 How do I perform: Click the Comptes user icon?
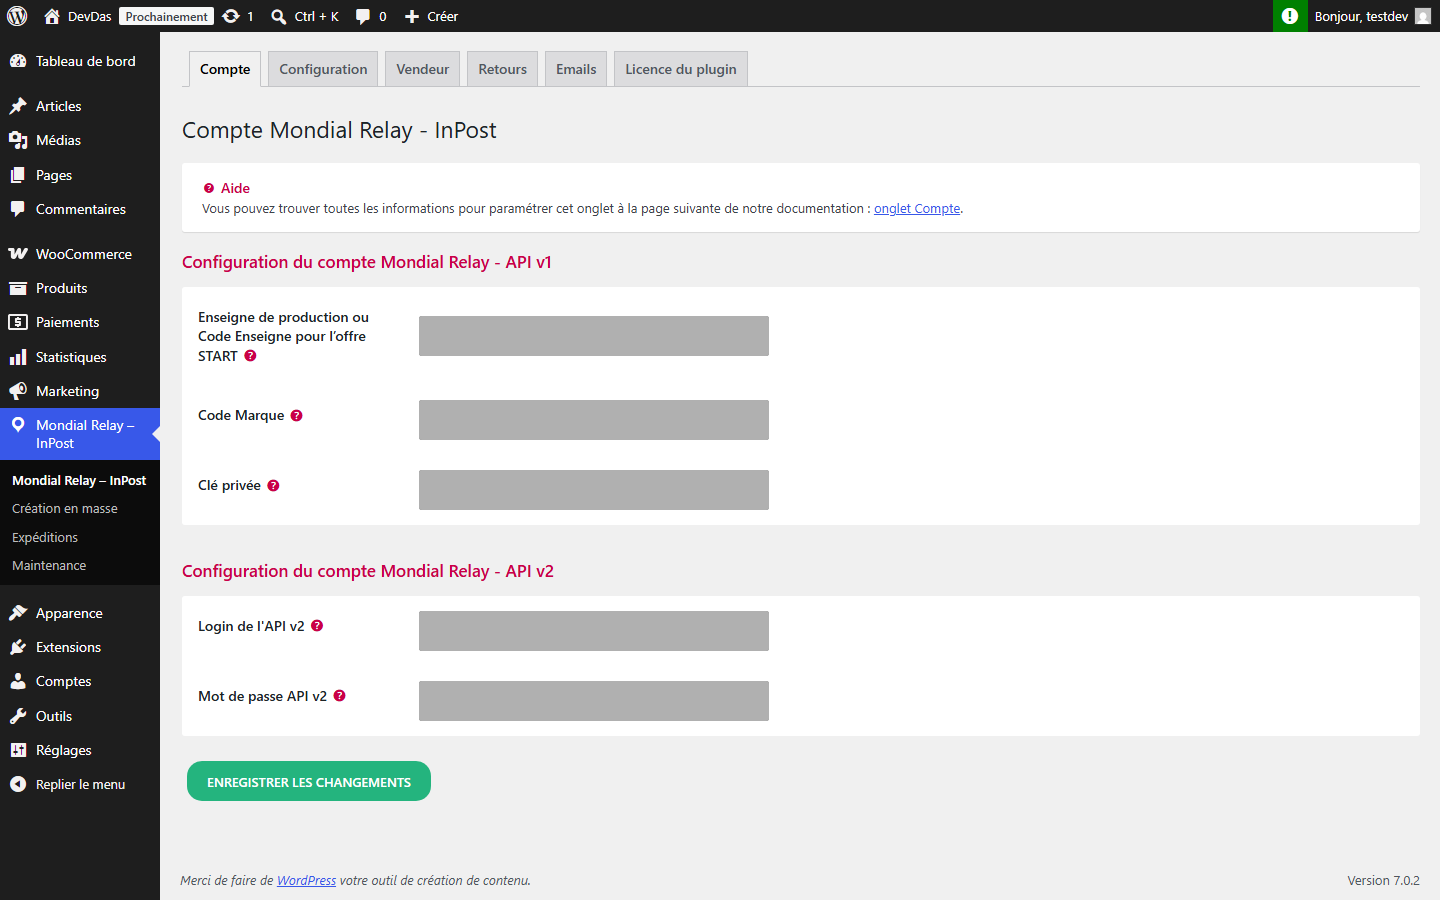pos(18,681)
